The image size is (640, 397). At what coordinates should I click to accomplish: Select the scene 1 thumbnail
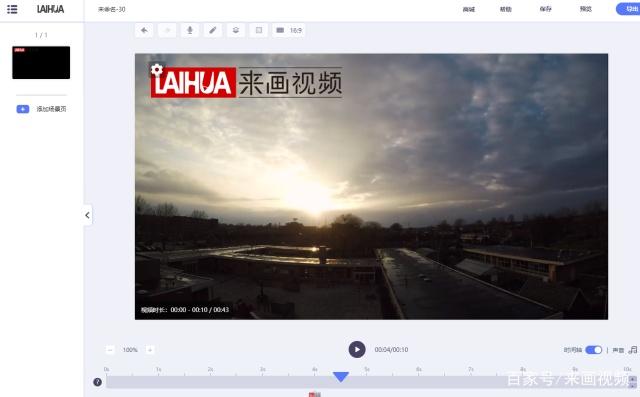(41, 62)
